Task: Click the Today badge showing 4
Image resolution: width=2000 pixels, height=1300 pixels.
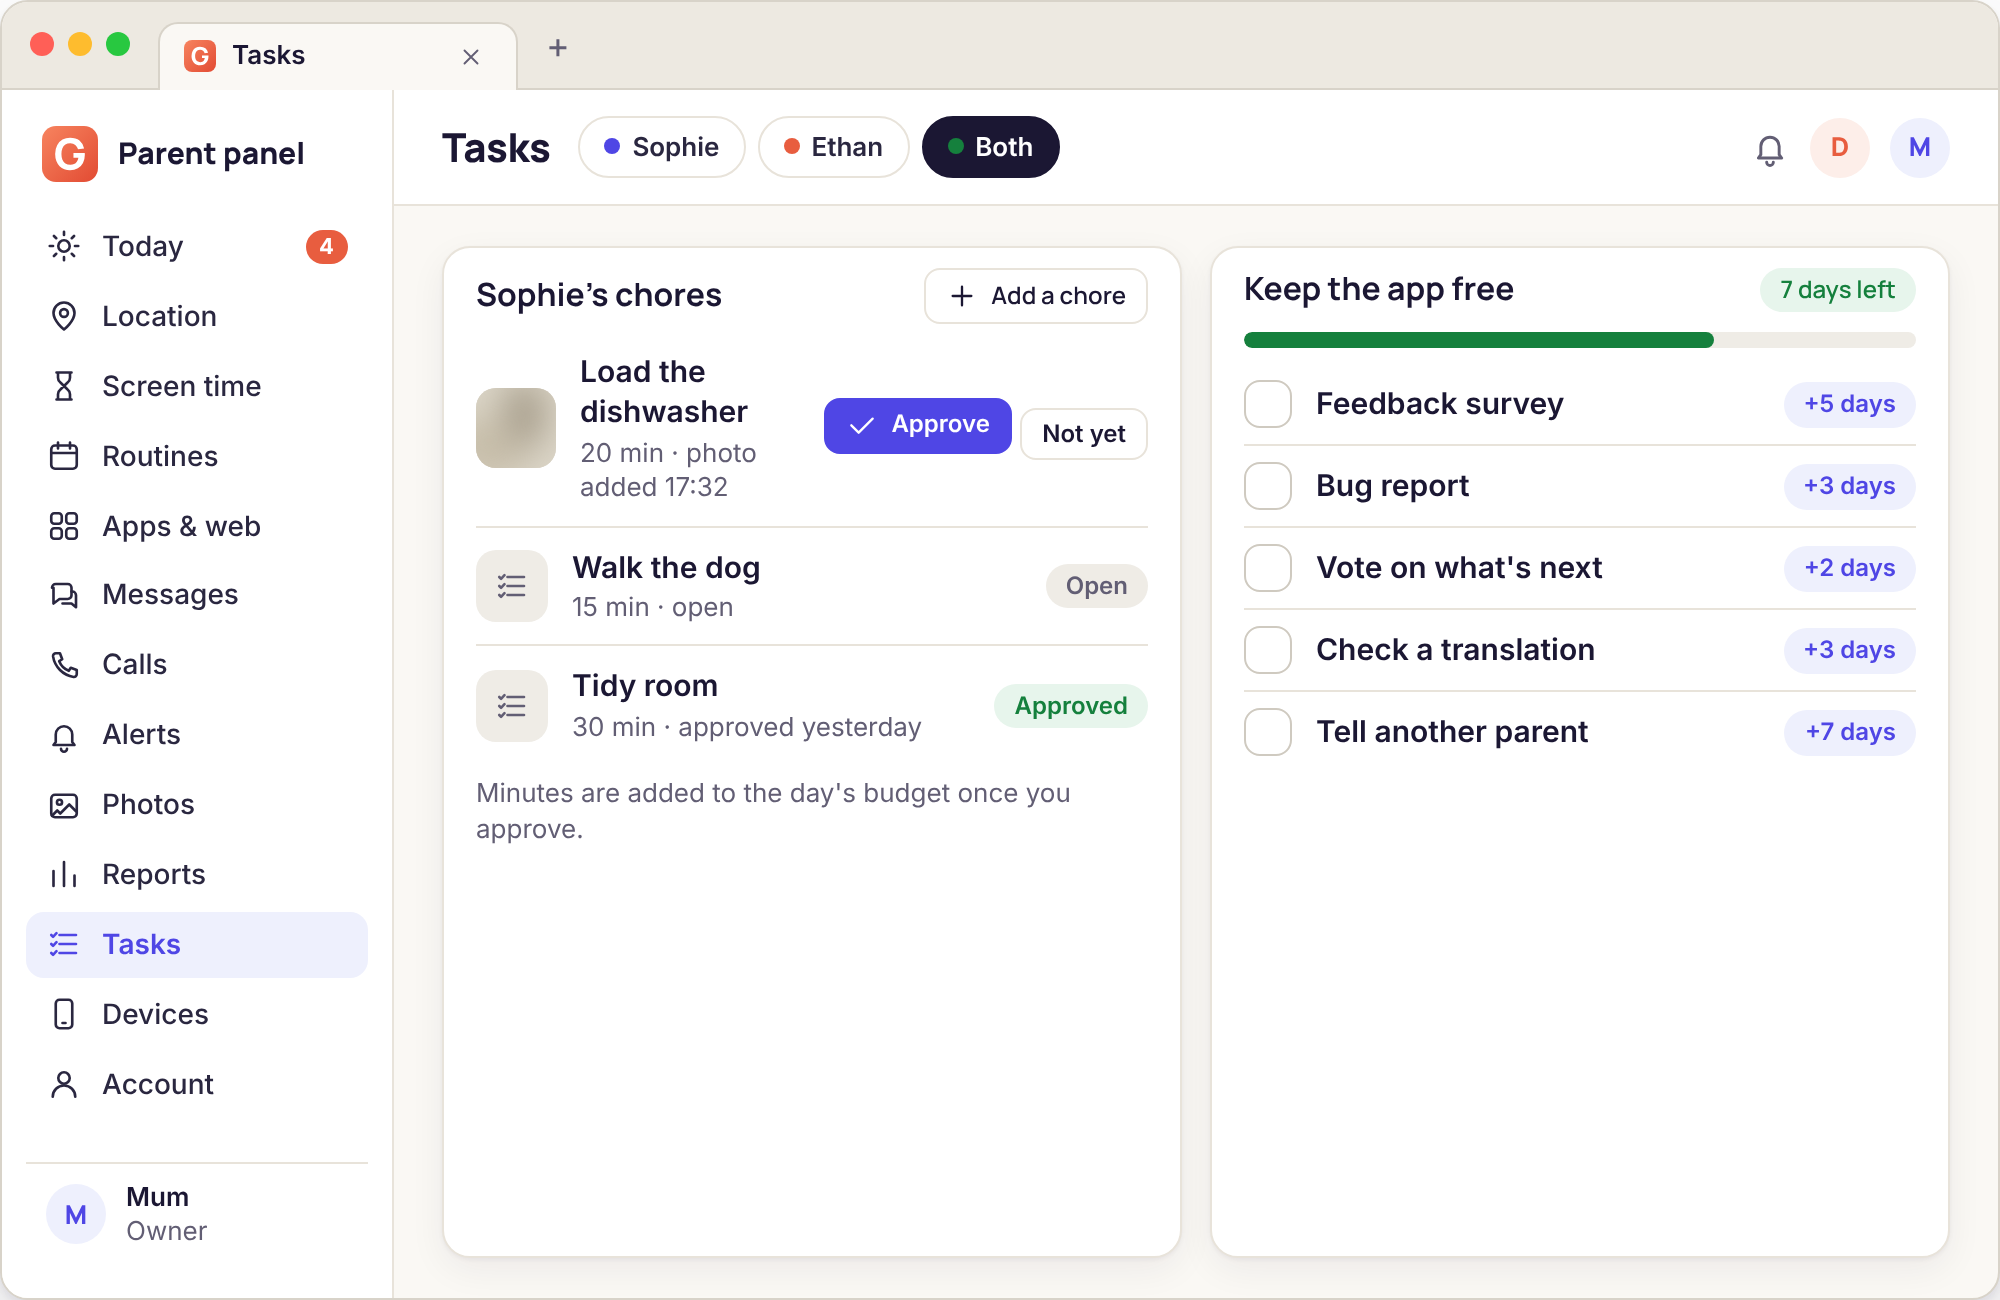Action: point(326,246)
